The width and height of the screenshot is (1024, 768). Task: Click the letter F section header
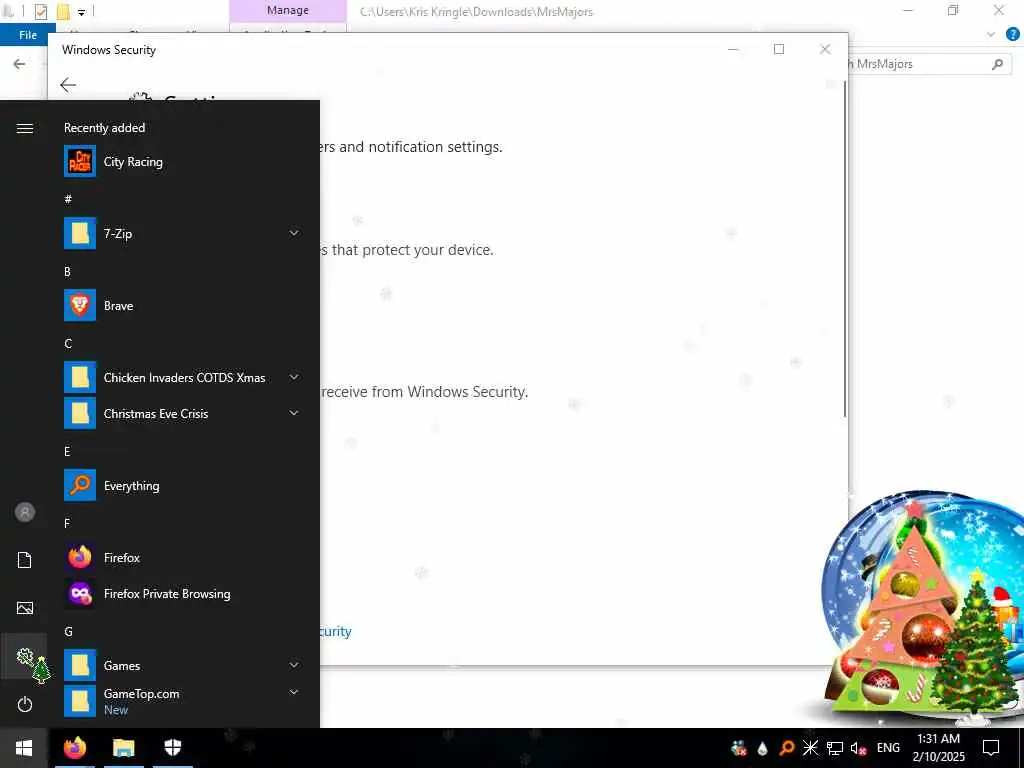pyautogui.click(x=67, y=523)
